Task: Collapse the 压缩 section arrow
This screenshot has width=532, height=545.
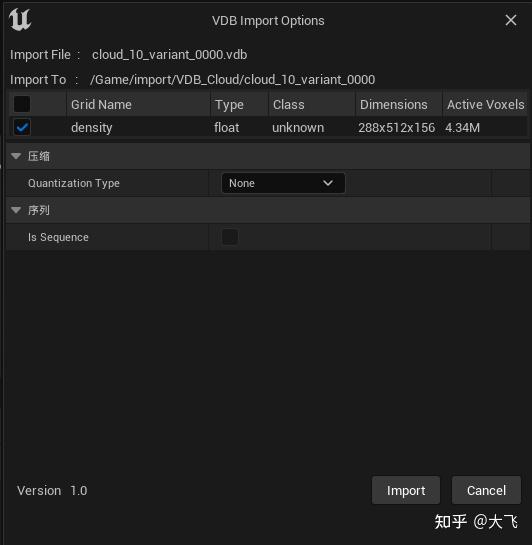Action: tap(16, 156)
